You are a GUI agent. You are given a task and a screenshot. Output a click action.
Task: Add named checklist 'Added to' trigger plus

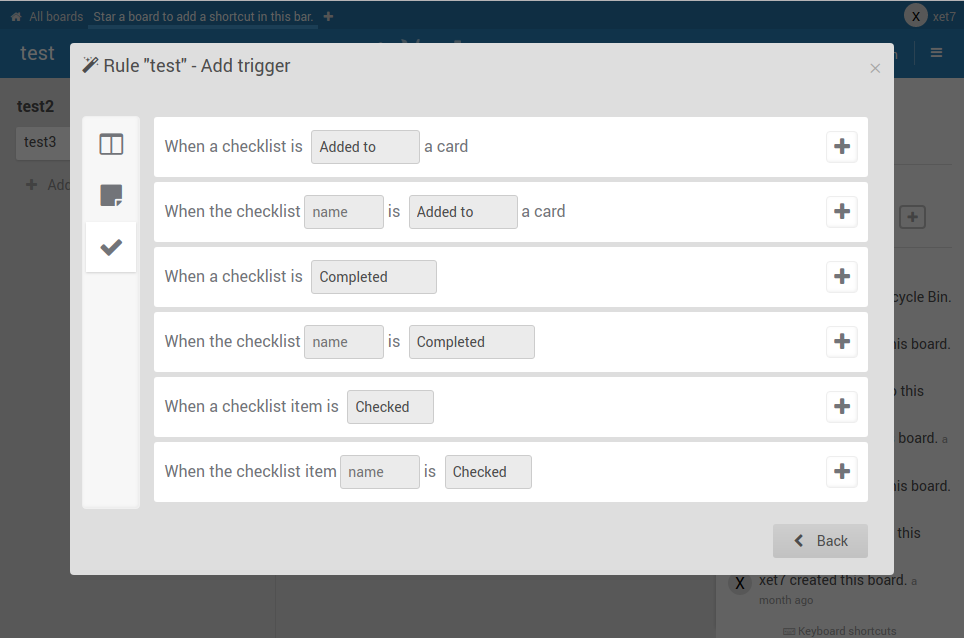coord(842,211)
